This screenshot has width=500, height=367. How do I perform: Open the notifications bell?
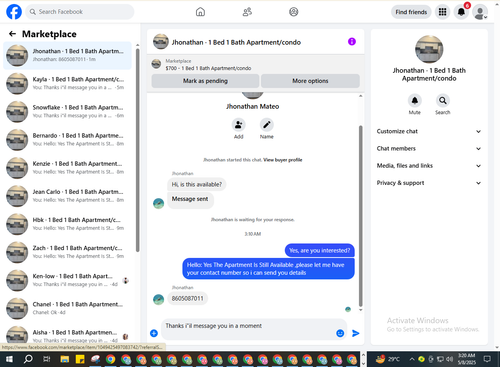(461, 12)
